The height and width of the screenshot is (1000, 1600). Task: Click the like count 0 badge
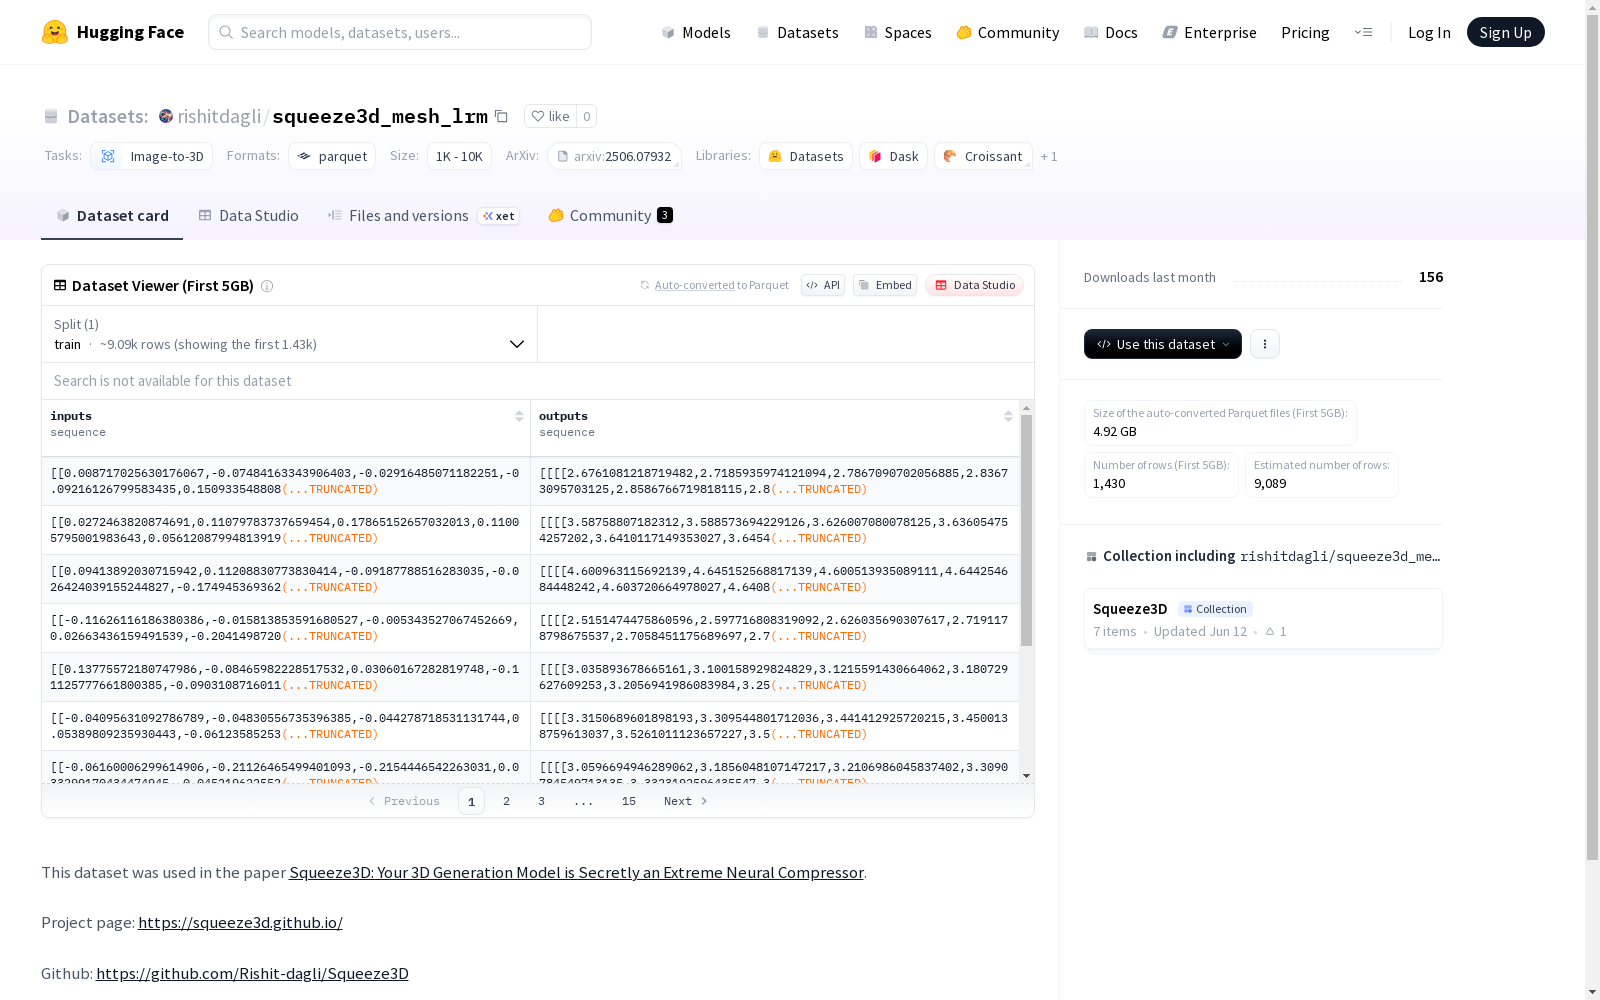point(587,116)
